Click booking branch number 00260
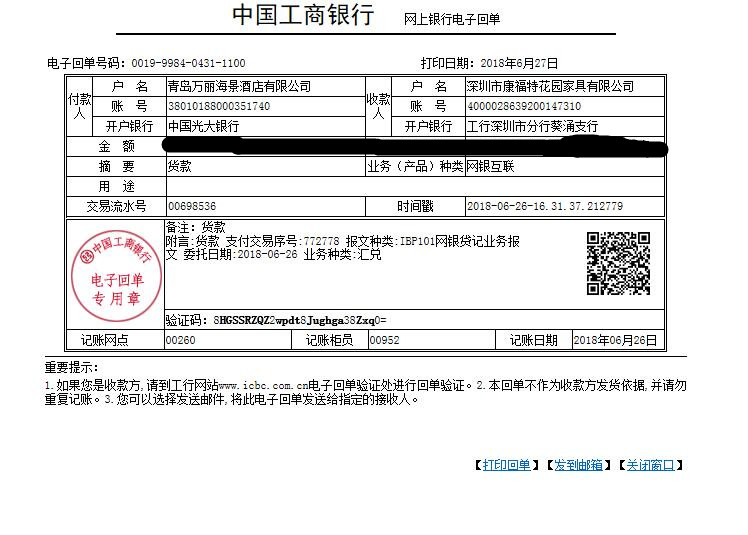This screenshot has height=535, width=748. 180,340
